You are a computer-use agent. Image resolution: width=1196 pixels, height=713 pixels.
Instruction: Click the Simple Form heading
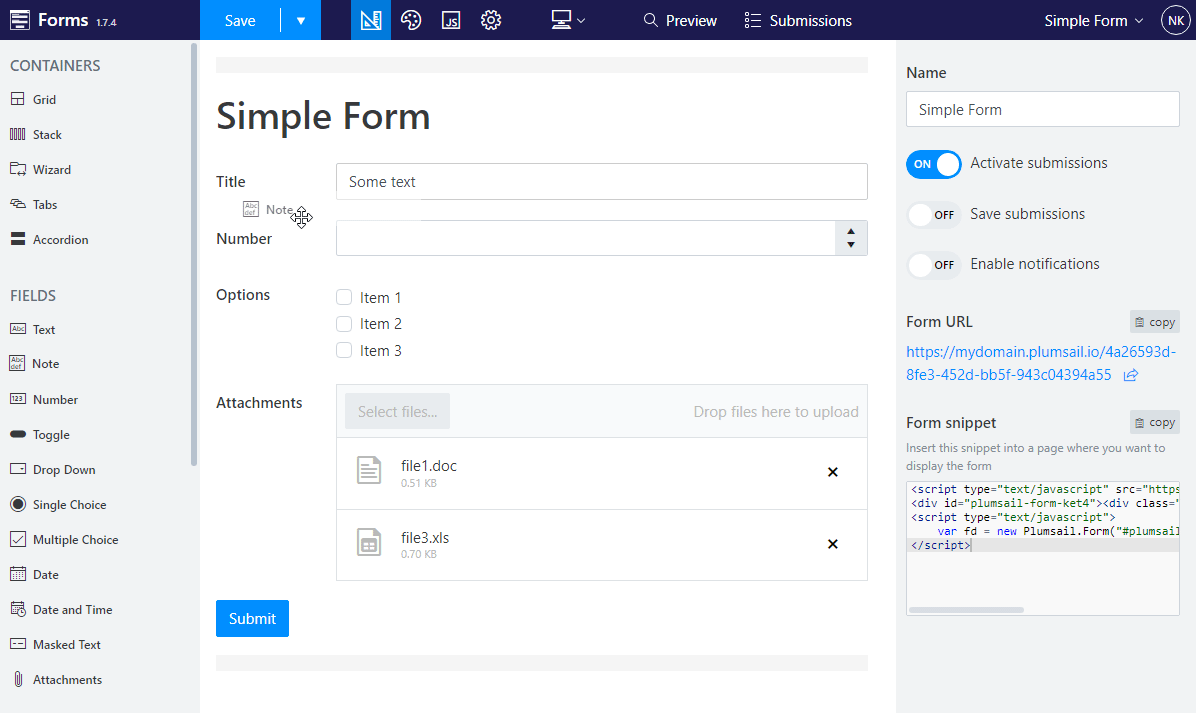tap(323, 117)
